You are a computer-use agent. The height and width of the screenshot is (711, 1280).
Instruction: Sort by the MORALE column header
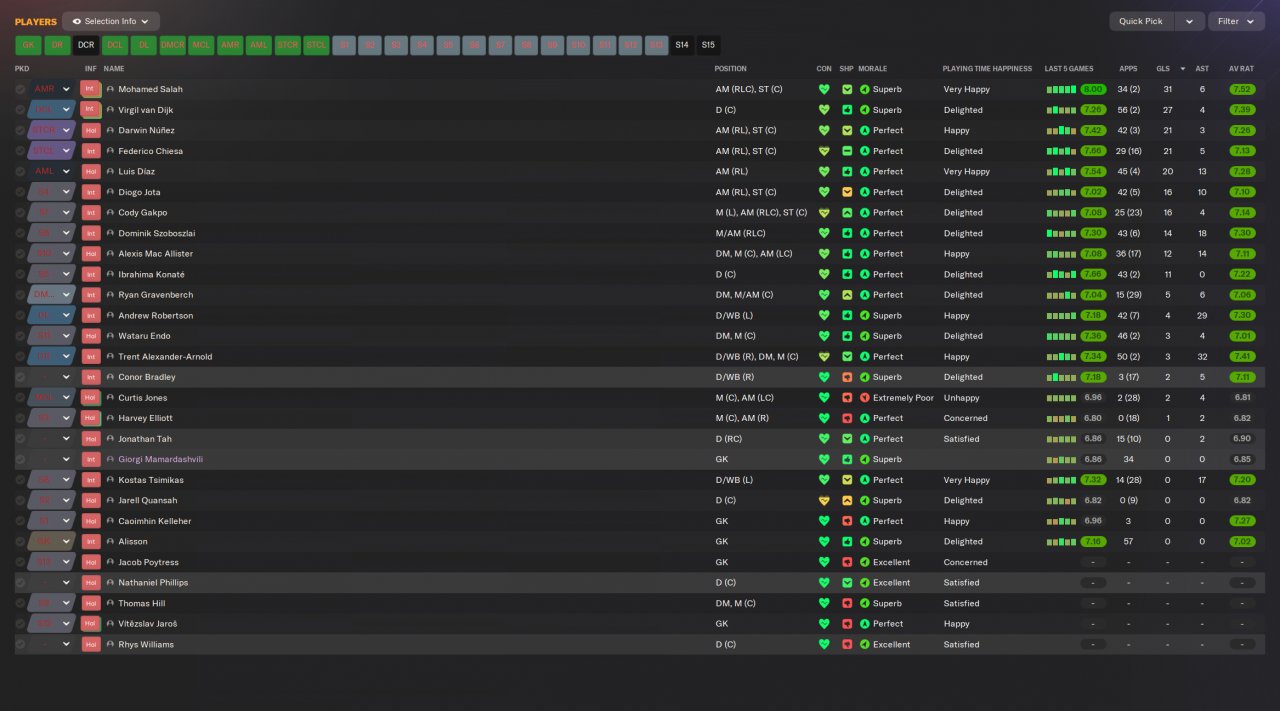click(x=872, y=69)
